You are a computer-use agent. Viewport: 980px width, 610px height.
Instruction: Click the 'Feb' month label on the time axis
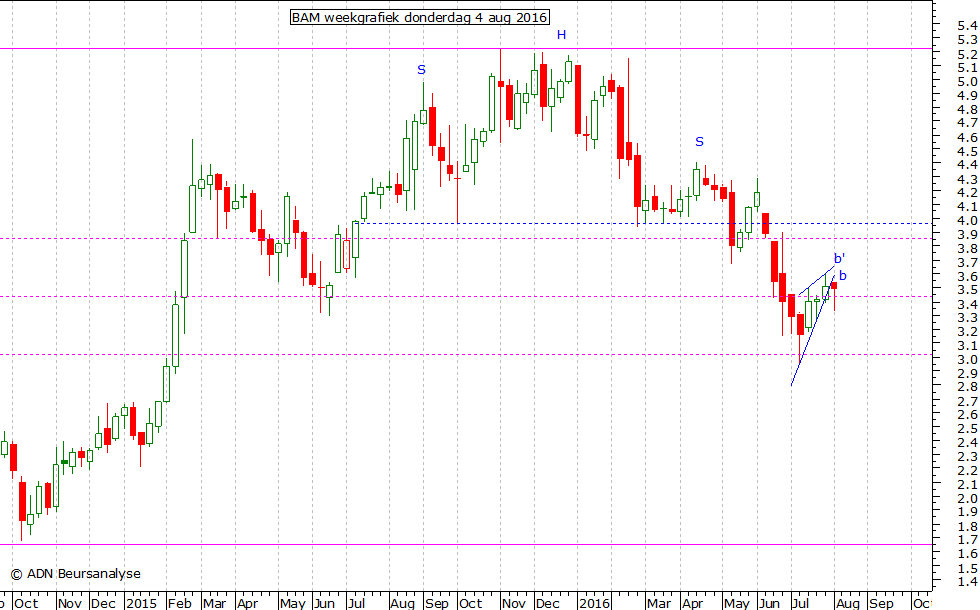coord(179,603)
